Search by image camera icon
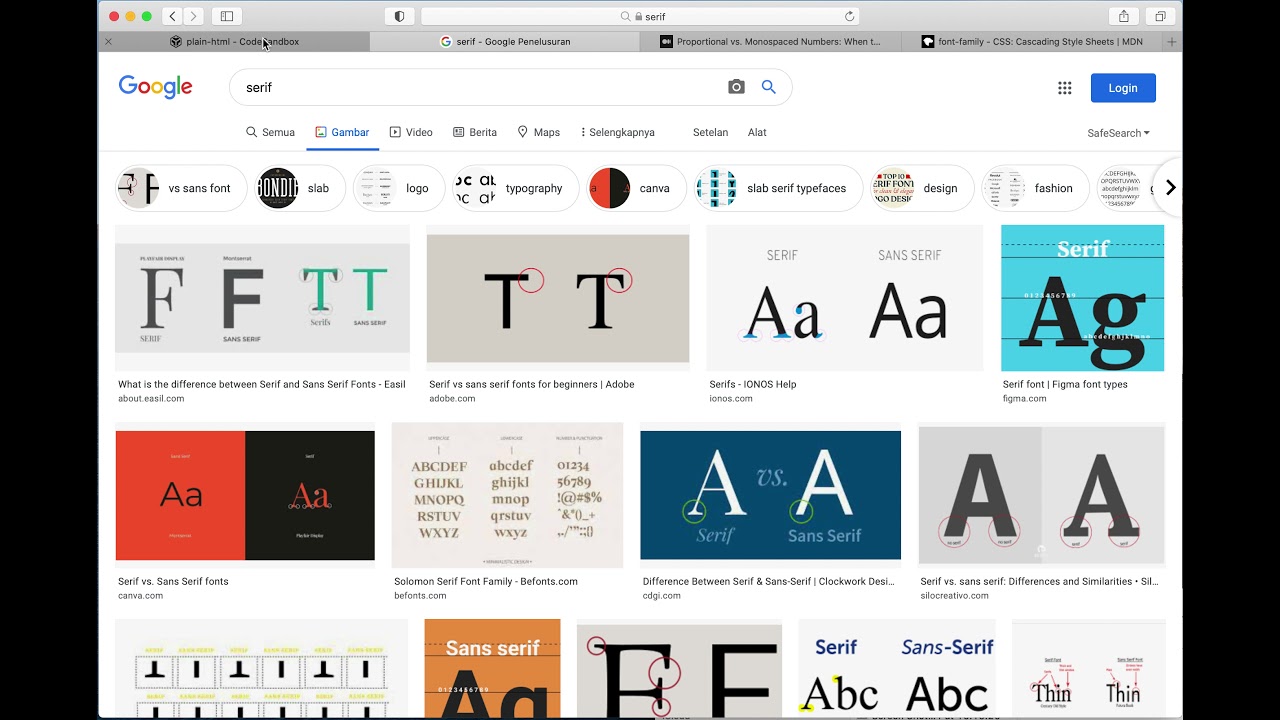The width and height of the screenshot is (1280, 720). (x=736, y=87)
